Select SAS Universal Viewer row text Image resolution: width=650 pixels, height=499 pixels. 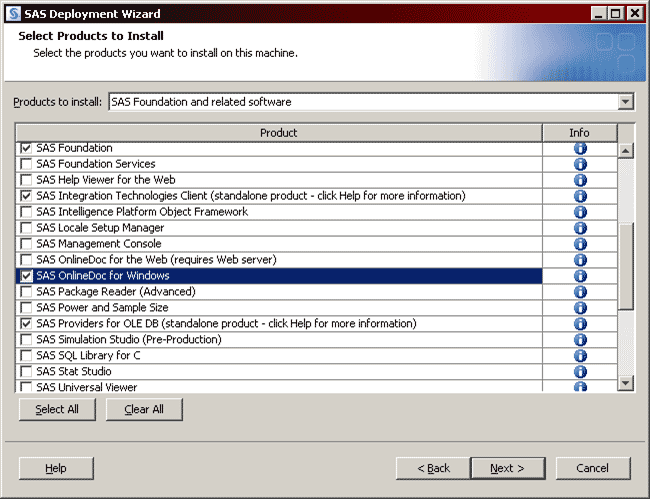point(87,387)
